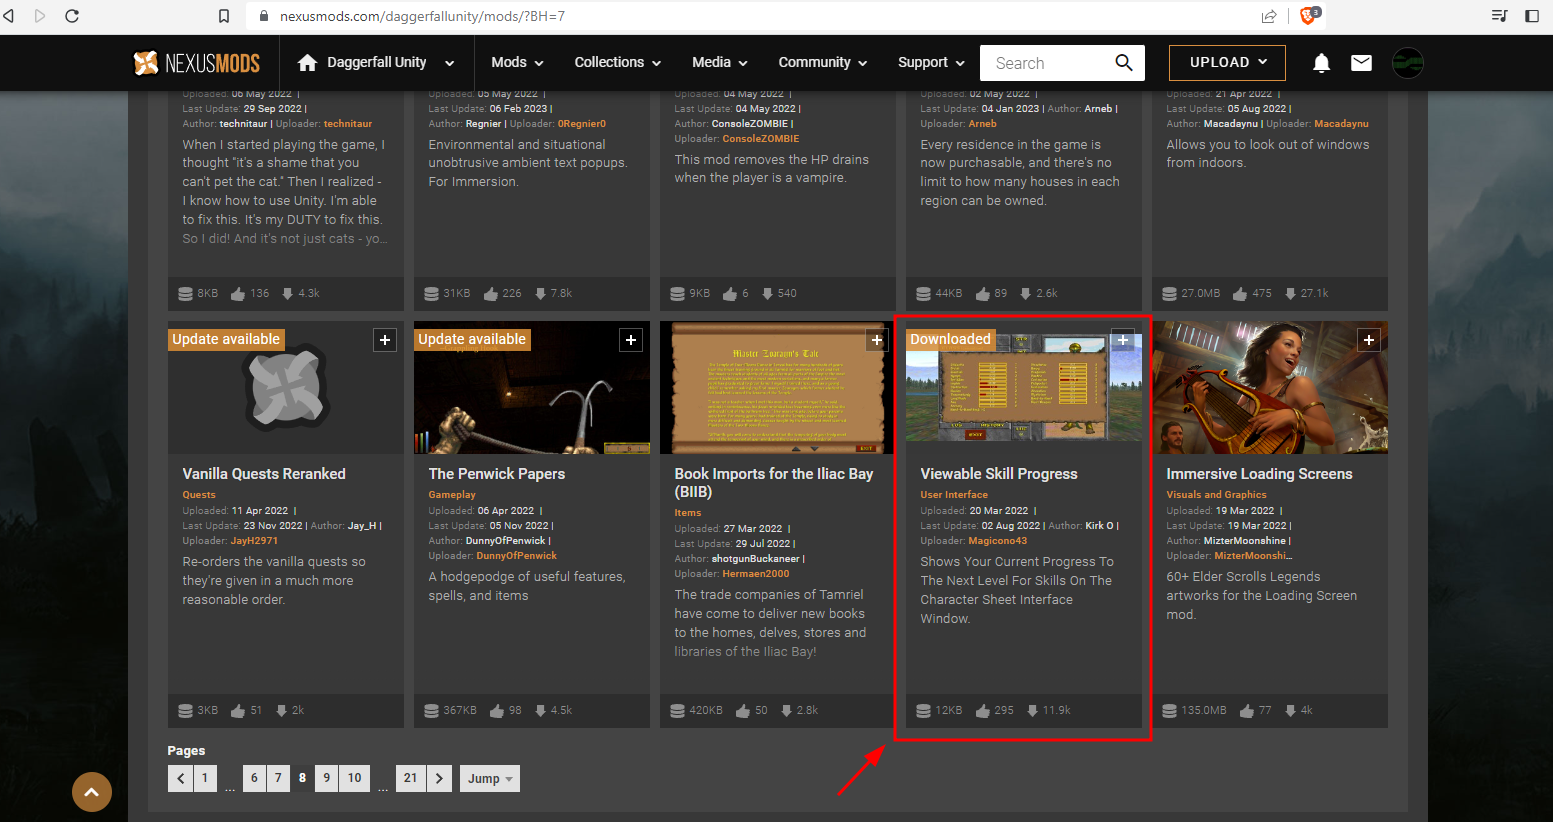The height and width of the screenshot is (822, 1553).
Task: Open the Viewable Skill Progress mod title
Action: coord(999,474)
